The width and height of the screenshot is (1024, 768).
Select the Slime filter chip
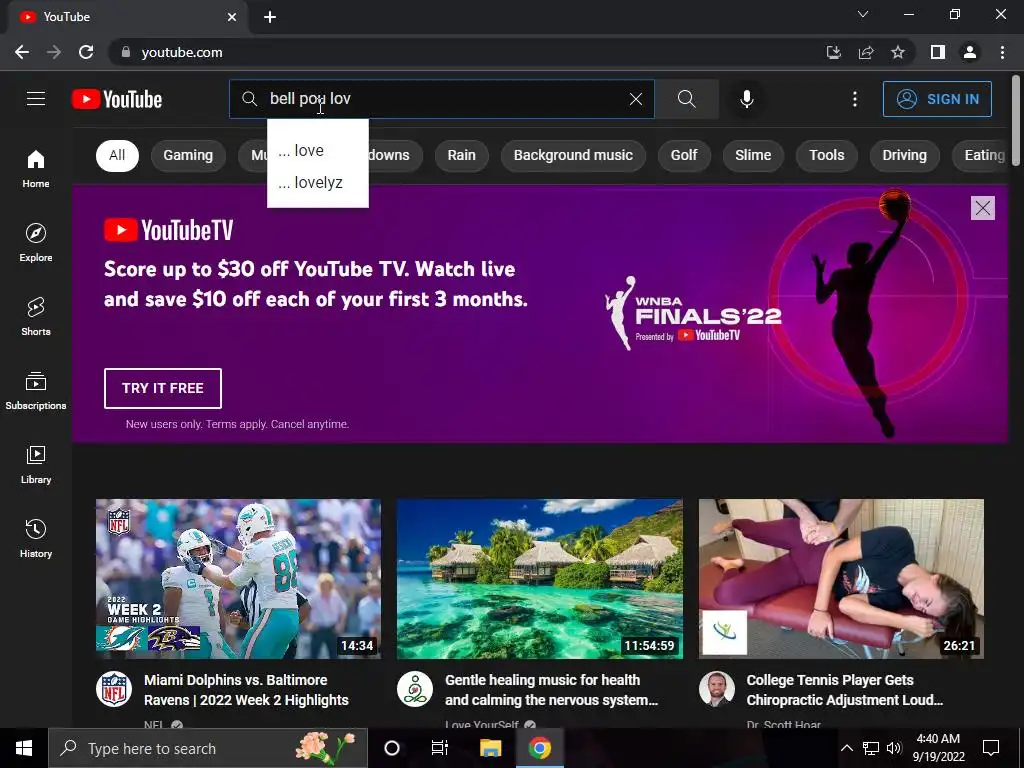click(753, 155)
